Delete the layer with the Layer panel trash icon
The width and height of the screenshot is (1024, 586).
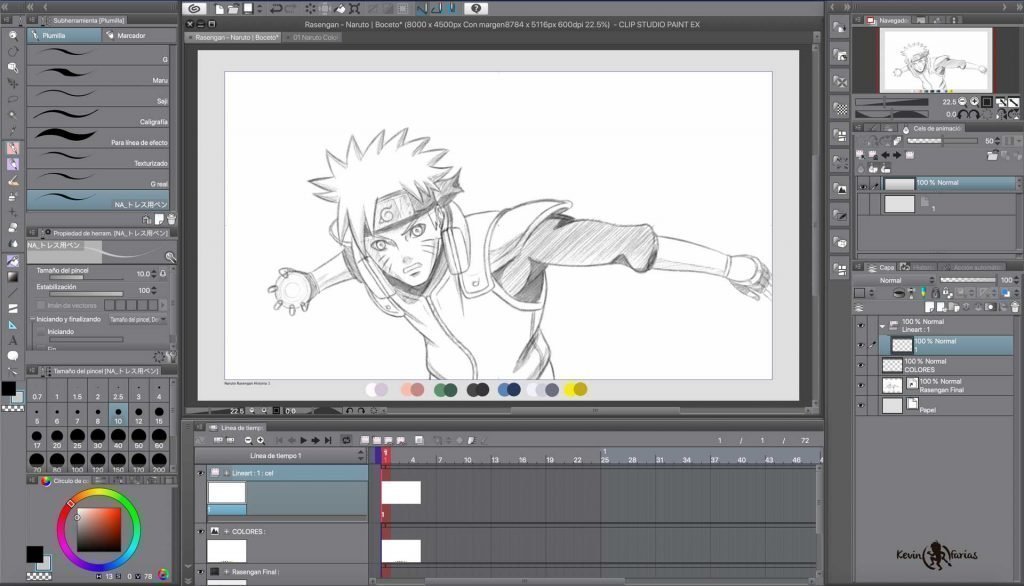pyautogui.click(x=1014, y=306)
